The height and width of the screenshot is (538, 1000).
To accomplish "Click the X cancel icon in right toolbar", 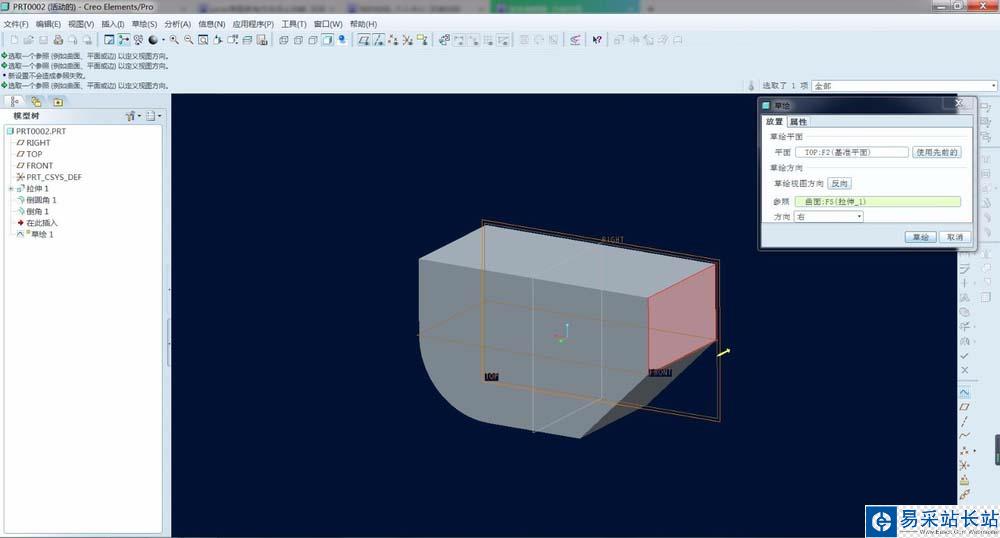I will [x=964, y=370].
